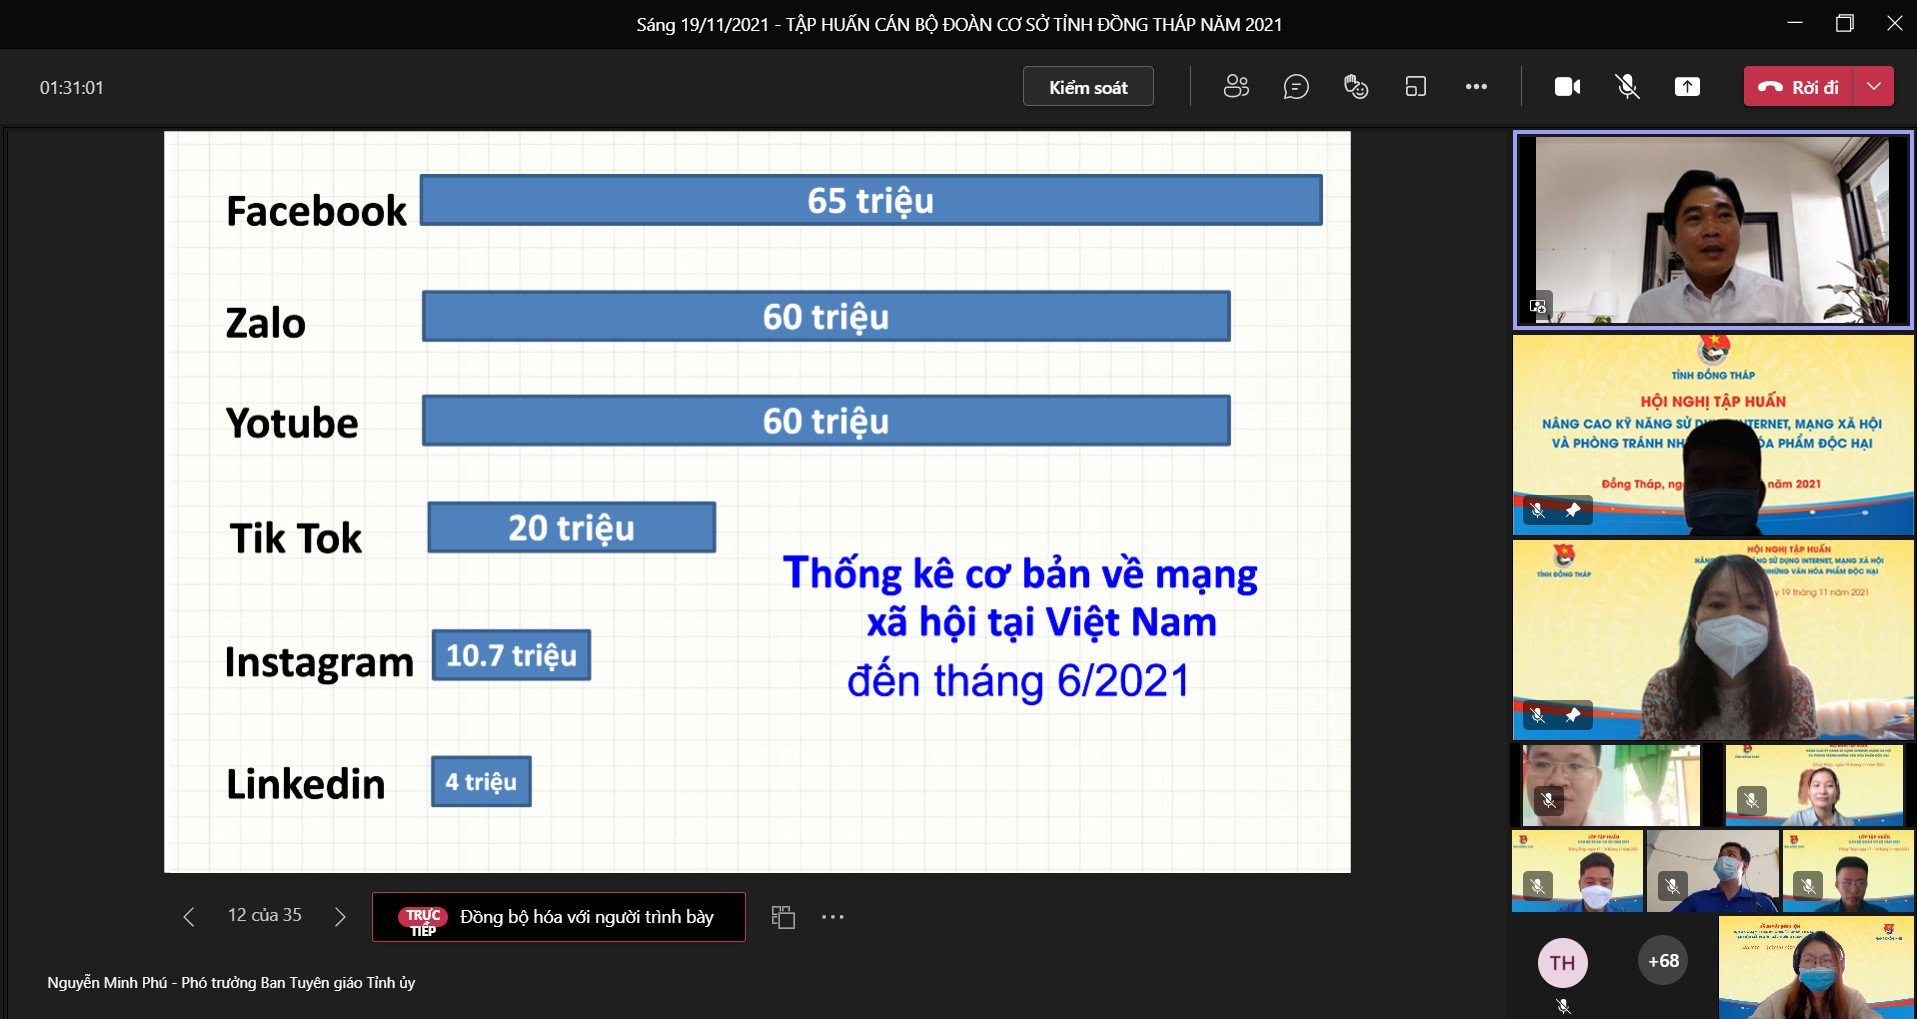Expand the leave options dropdown arrow
This screenshot has width=1917, height=1019.
click(x=1874, y=87)
